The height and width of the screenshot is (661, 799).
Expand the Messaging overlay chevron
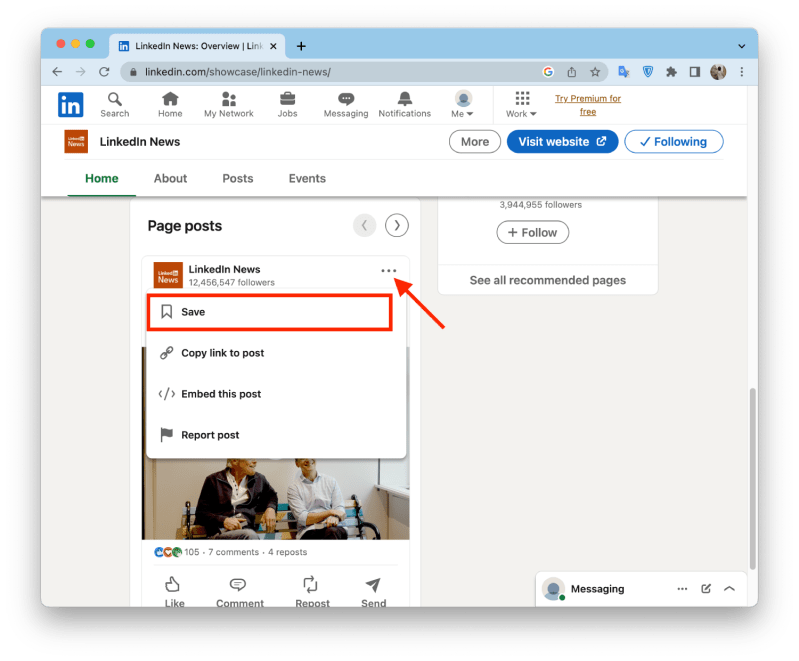coord(729,589)
